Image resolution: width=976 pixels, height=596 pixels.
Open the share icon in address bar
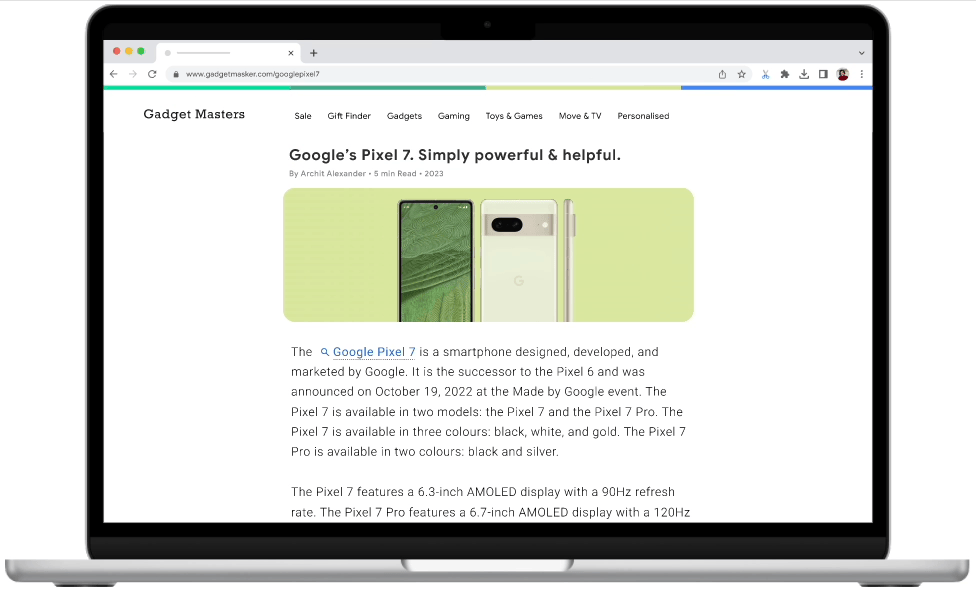tap(722, 74)
